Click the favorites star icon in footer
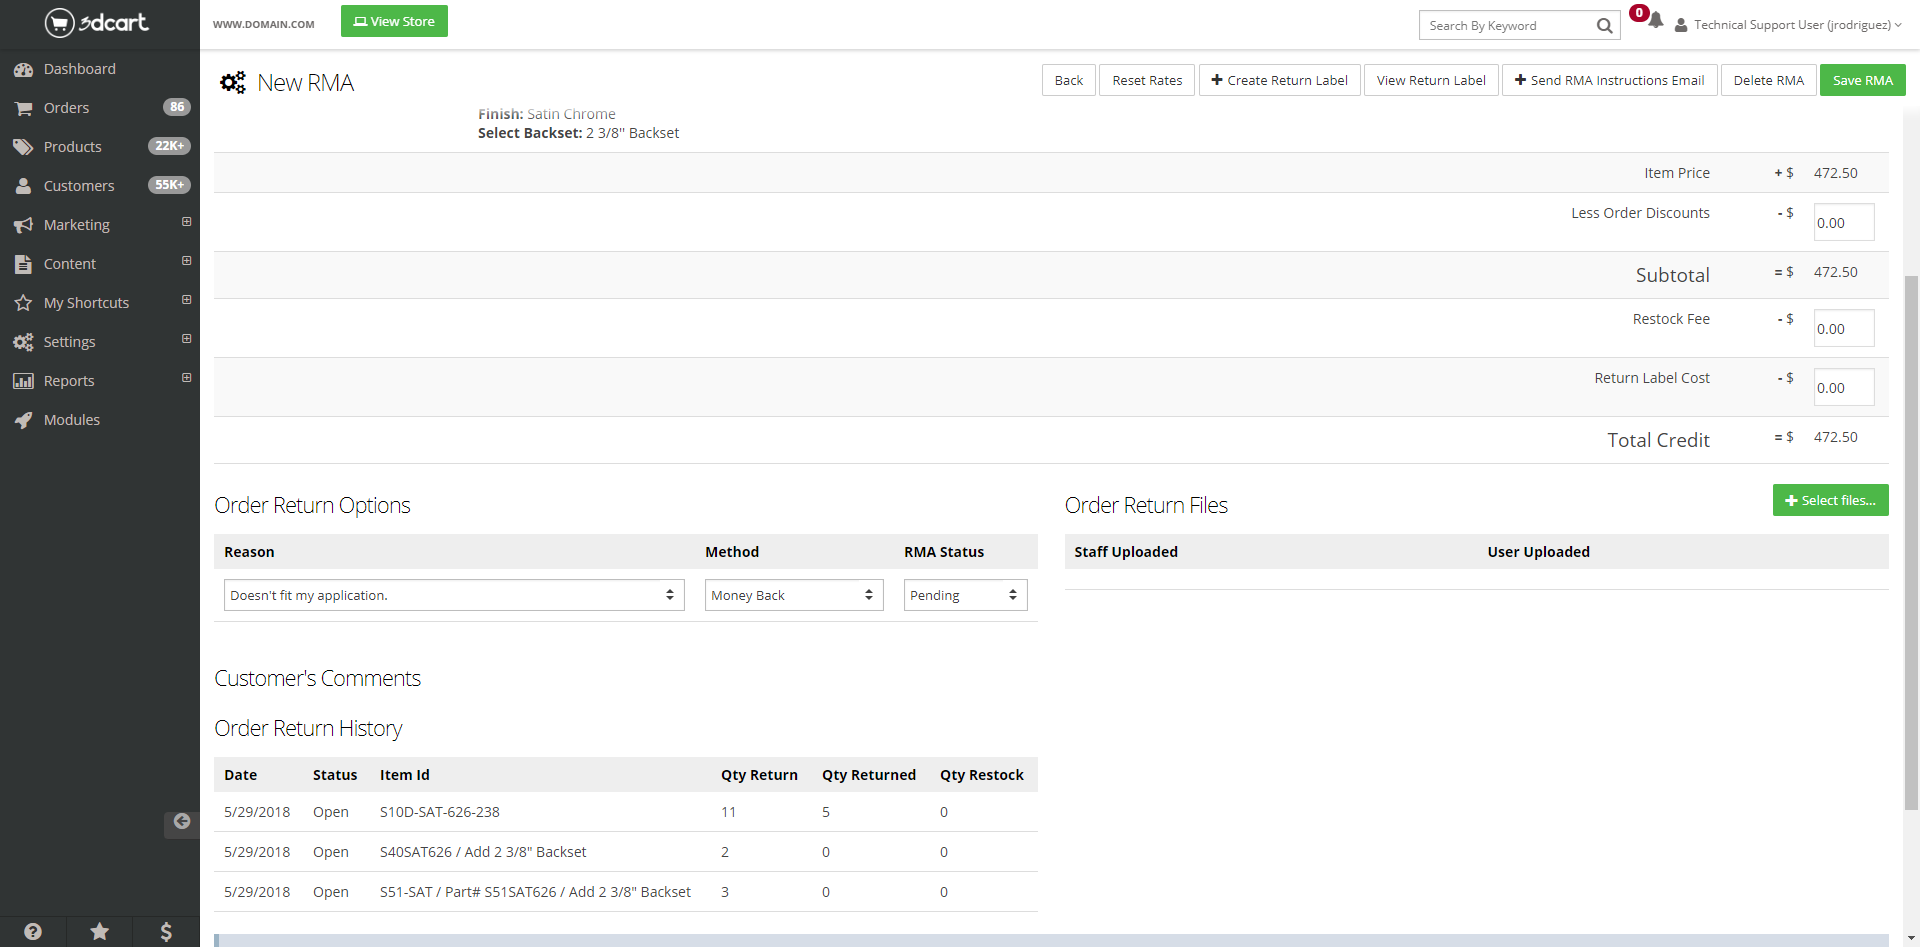1920x947 pixels. click(100, 931)
